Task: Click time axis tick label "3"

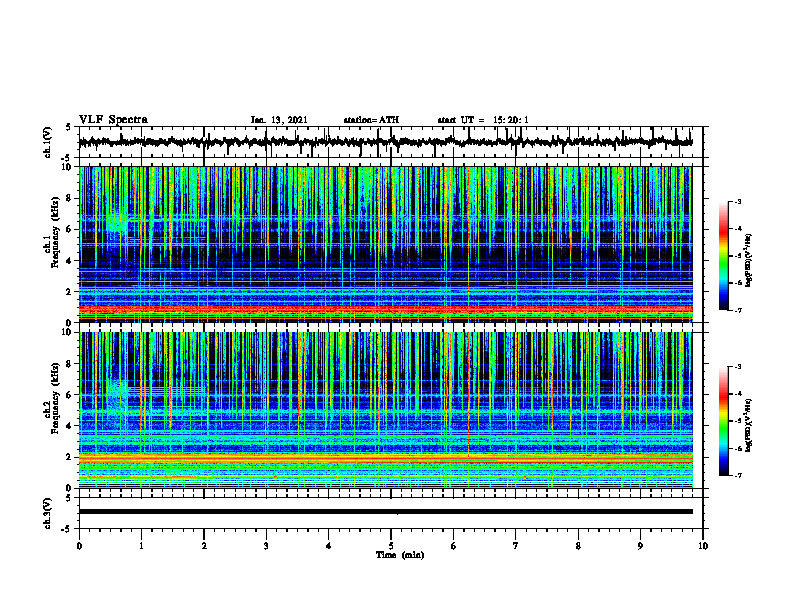Action: click(266, 546)
